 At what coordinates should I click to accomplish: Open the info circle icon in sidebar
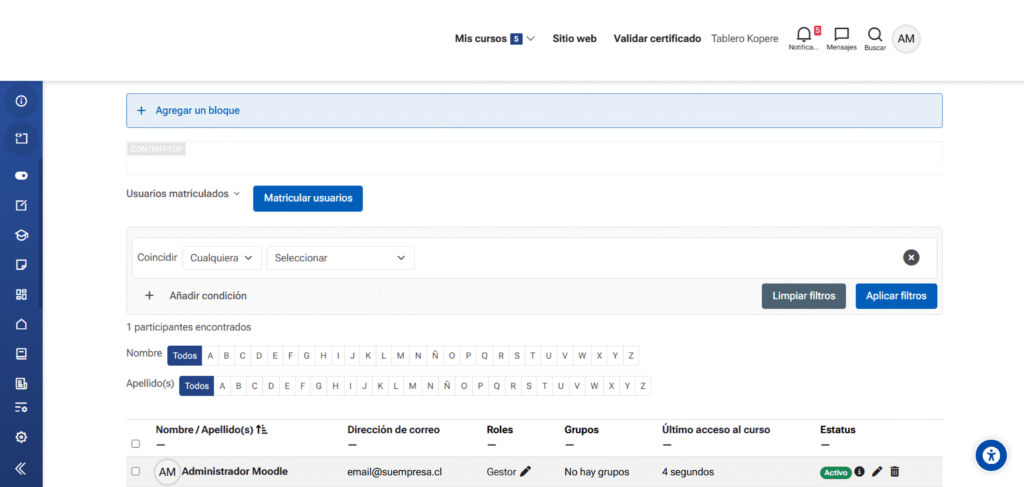21,101
